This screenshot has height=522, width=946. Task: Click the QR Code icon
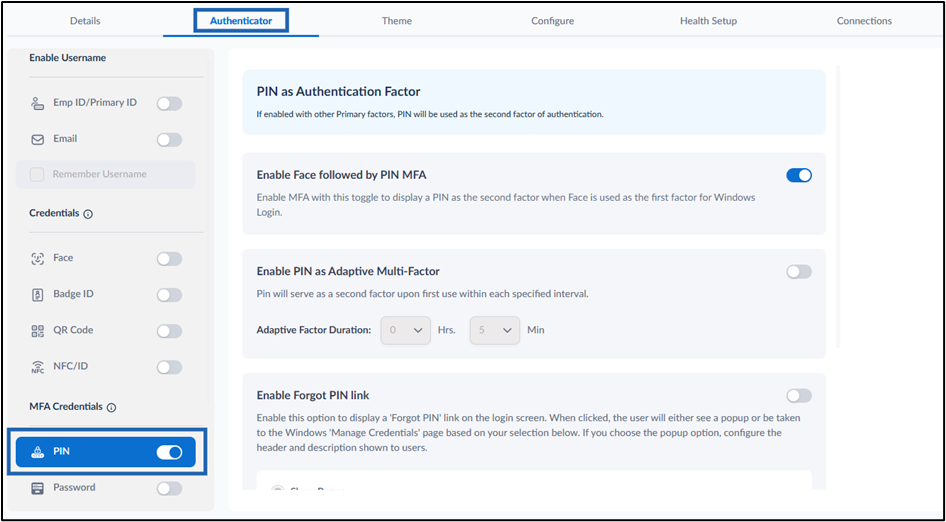click(37, 331)
